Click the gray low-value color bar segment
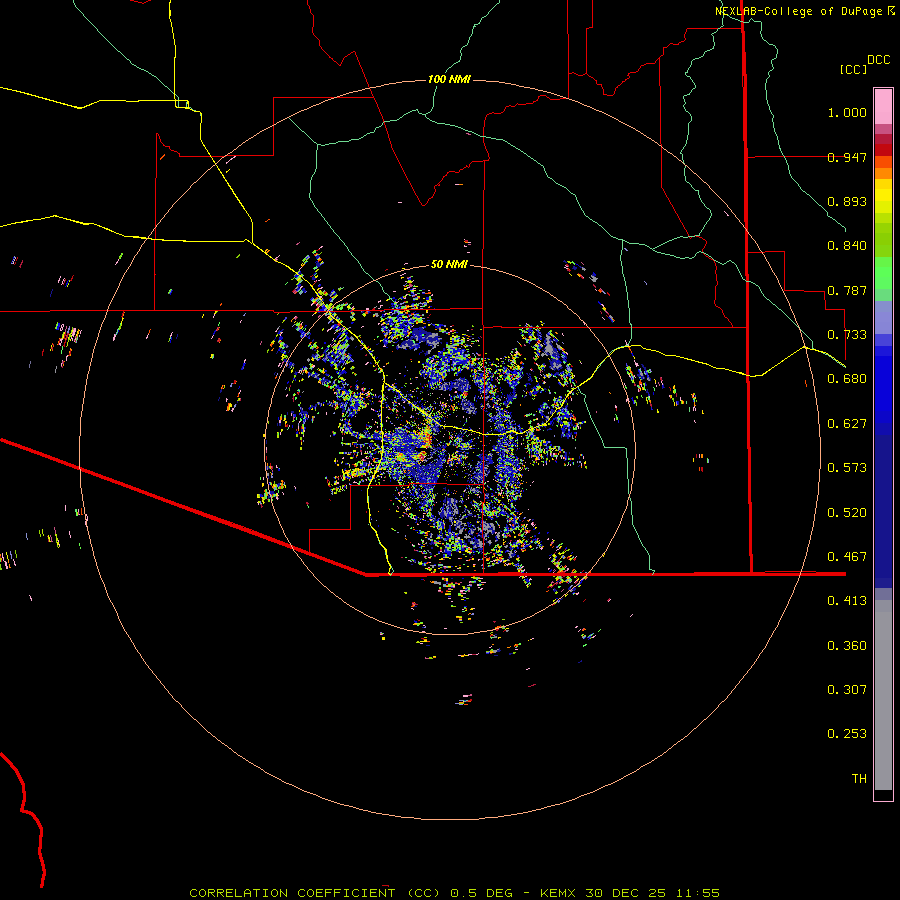This screenshot has height=900, width=900. [x=883, y=695]
